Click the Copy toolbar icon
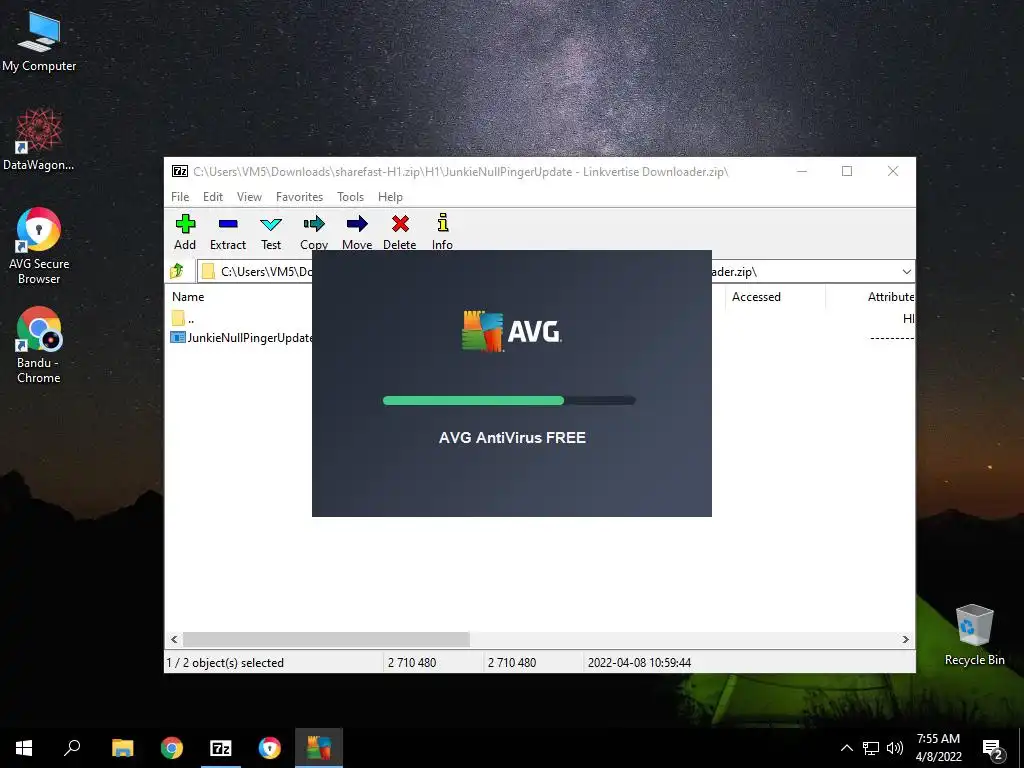The height and width of the screenshot is (768, 1024). click(x=313, y=232)
